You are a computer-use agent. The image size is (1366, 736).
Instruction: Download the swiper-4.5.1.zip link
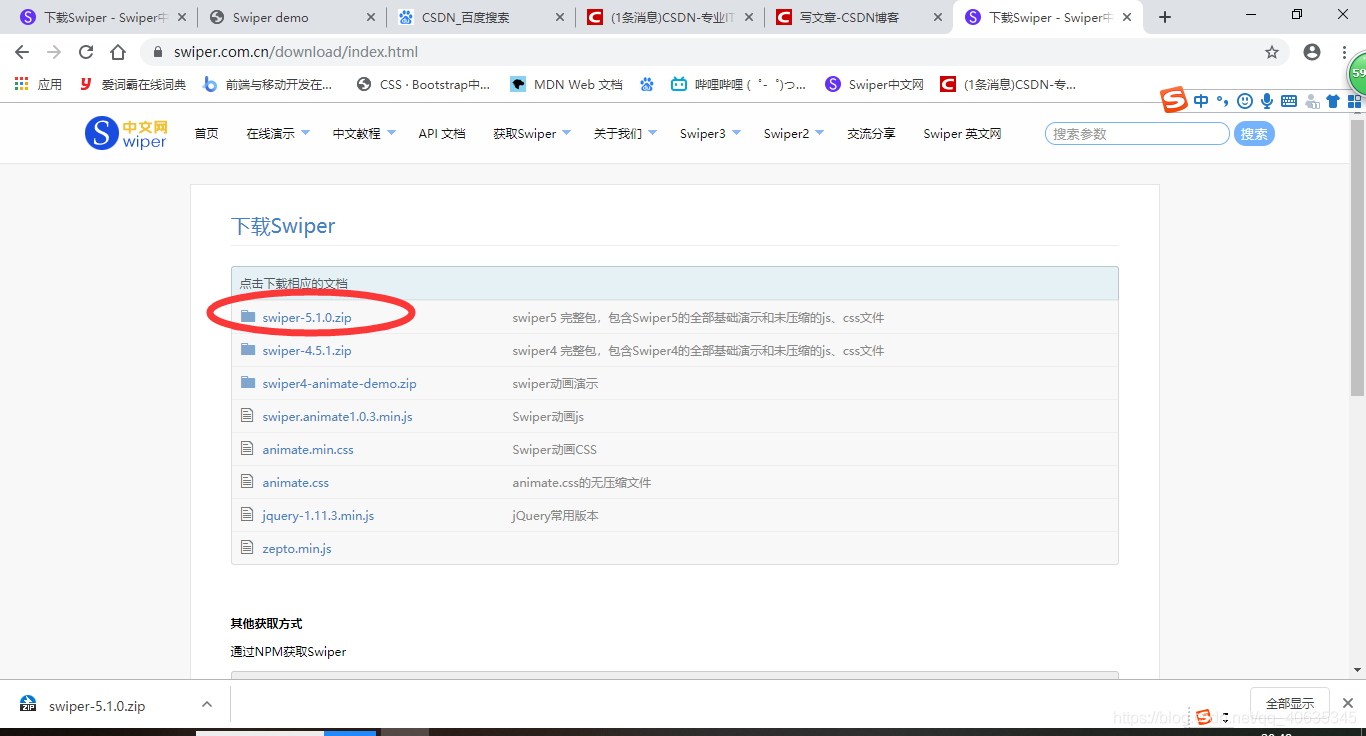(307, 350)
